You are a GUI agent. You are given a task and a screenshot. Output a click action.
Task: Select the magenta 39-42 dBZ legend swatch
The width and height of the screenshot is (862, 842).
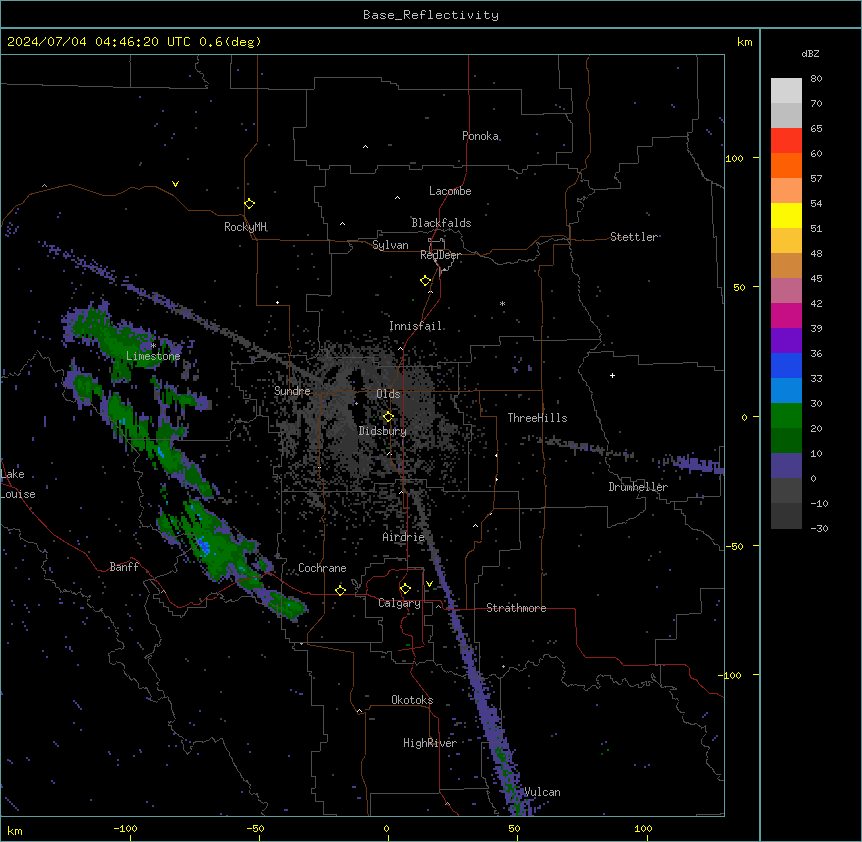[x=786, y=315]
